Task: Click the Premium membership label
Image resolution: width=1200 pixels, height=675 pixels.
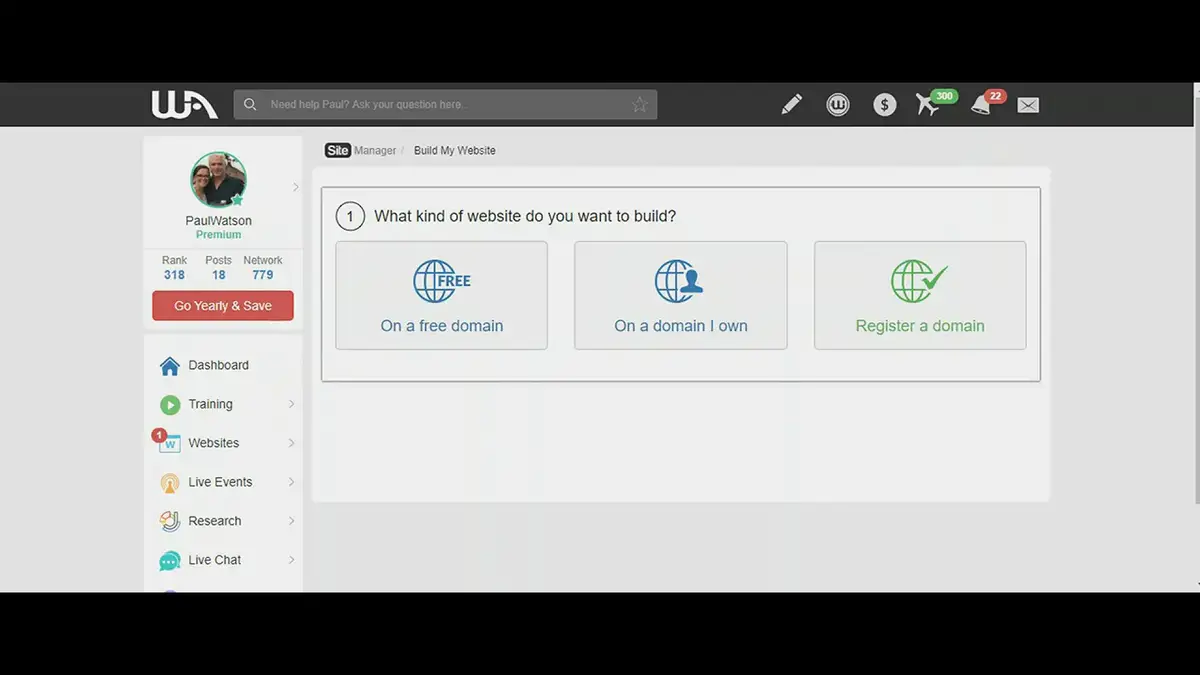Action: (219, 235)
